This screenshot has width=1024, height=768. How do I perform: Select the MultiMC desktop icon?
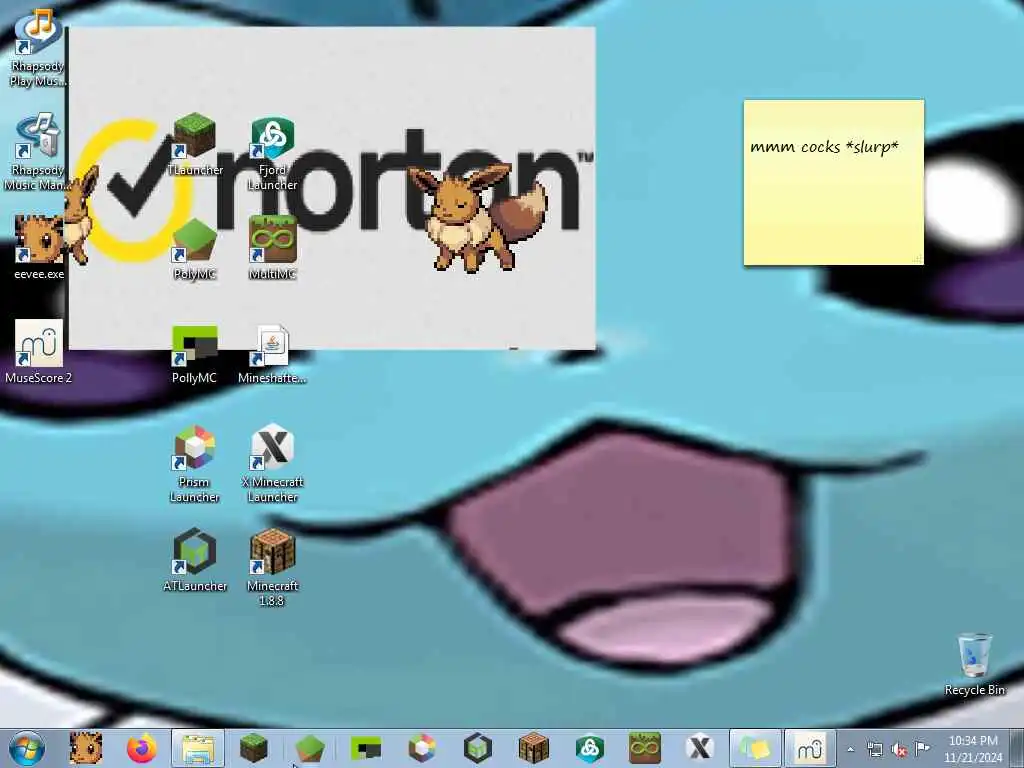click(x=272, y=248)
